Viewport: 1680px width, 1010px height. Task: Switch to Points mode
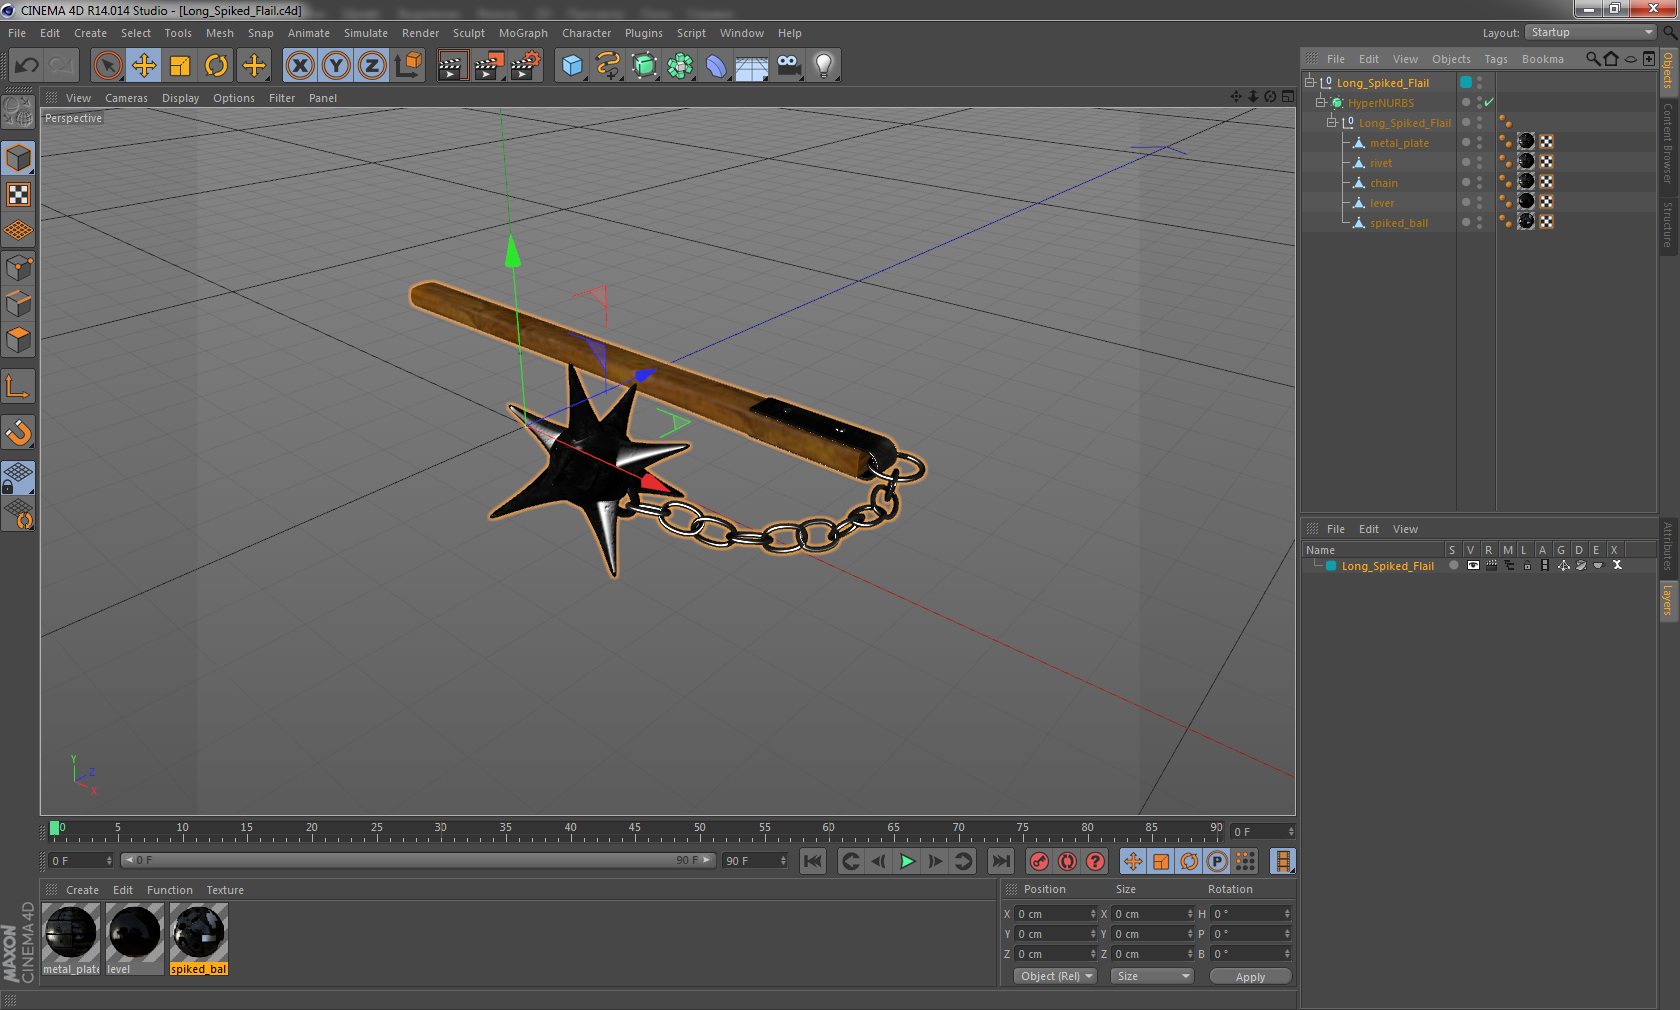[19, 268]
